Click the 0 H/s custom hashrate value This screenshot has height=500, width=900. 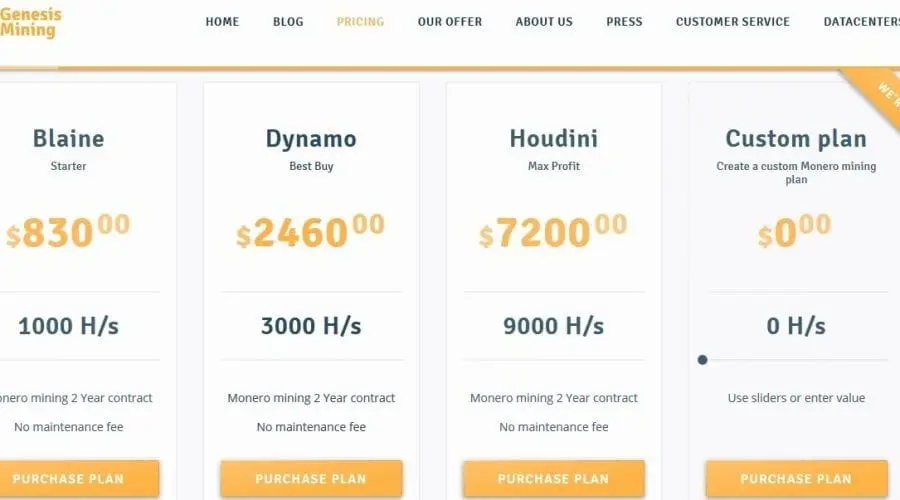click(x=796, y=326)
